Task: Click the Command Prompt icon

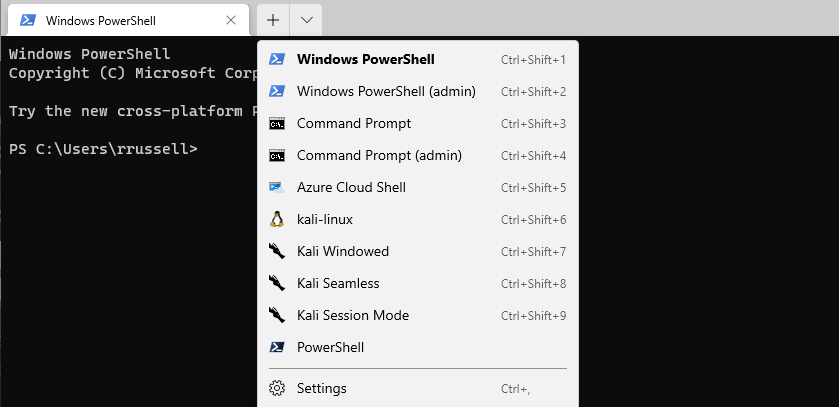Action: pos(277,124)
